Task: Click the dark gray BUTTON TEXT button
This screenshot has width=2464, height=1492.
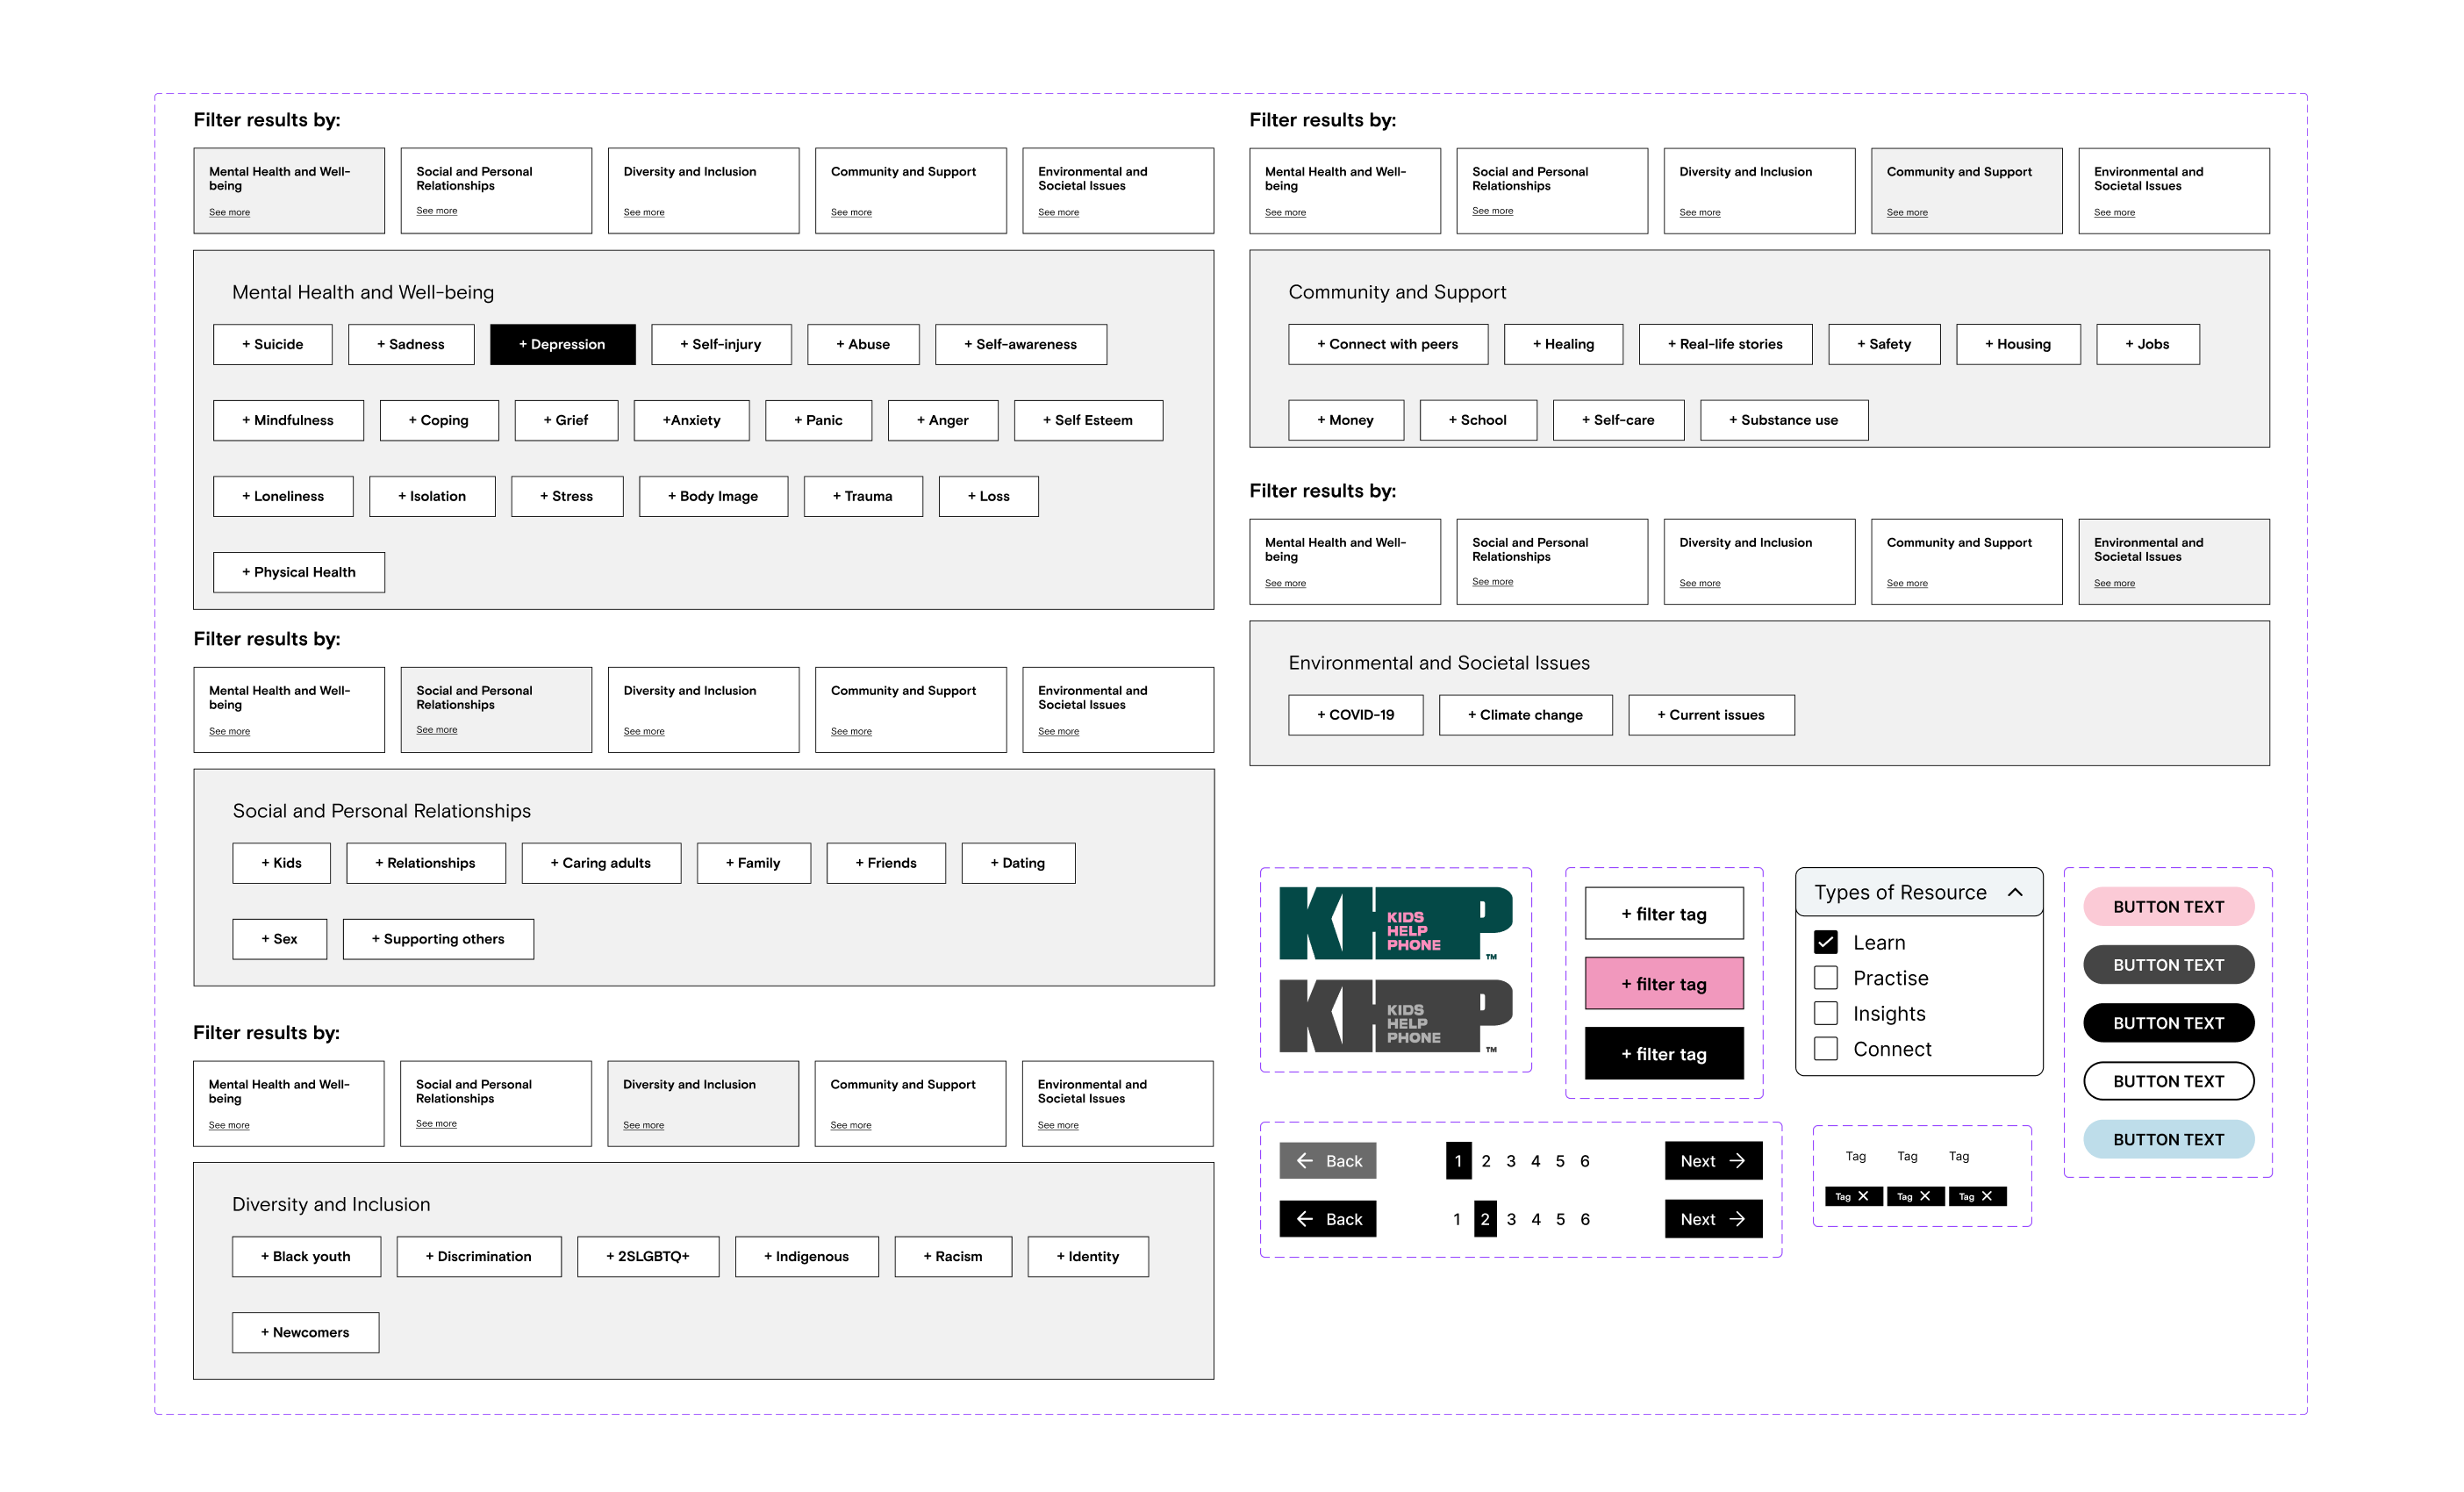Action: pyautogui.click(x=2169, y=965)
